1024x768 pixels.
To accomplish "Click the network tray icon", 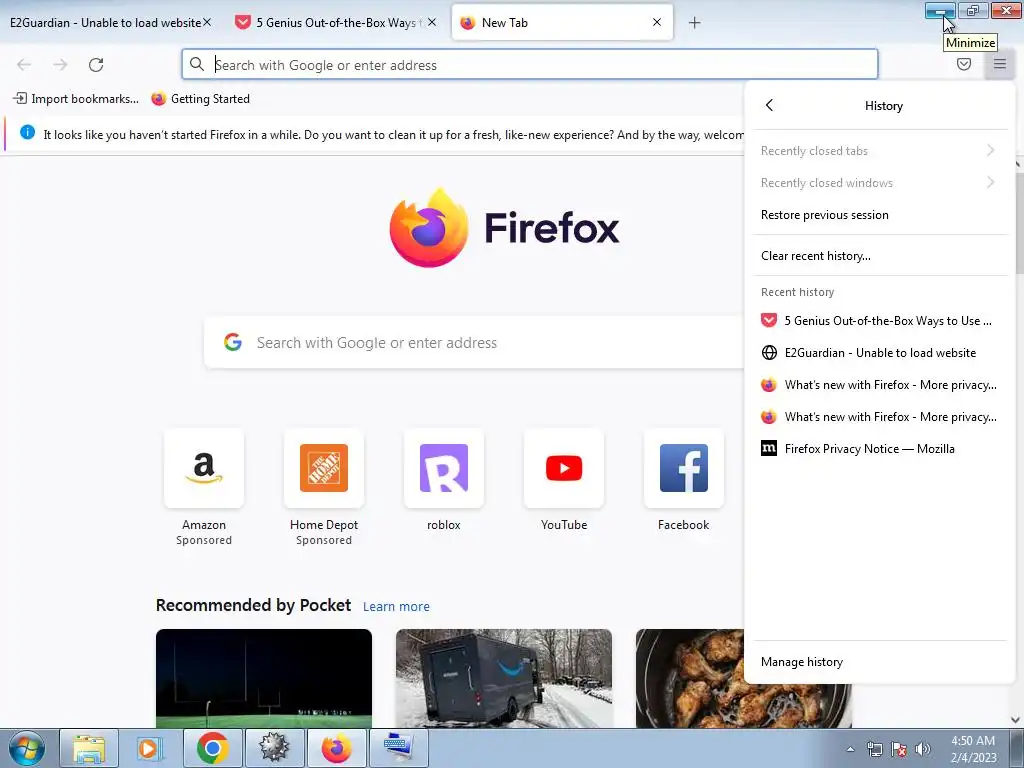I will (874, 749).
